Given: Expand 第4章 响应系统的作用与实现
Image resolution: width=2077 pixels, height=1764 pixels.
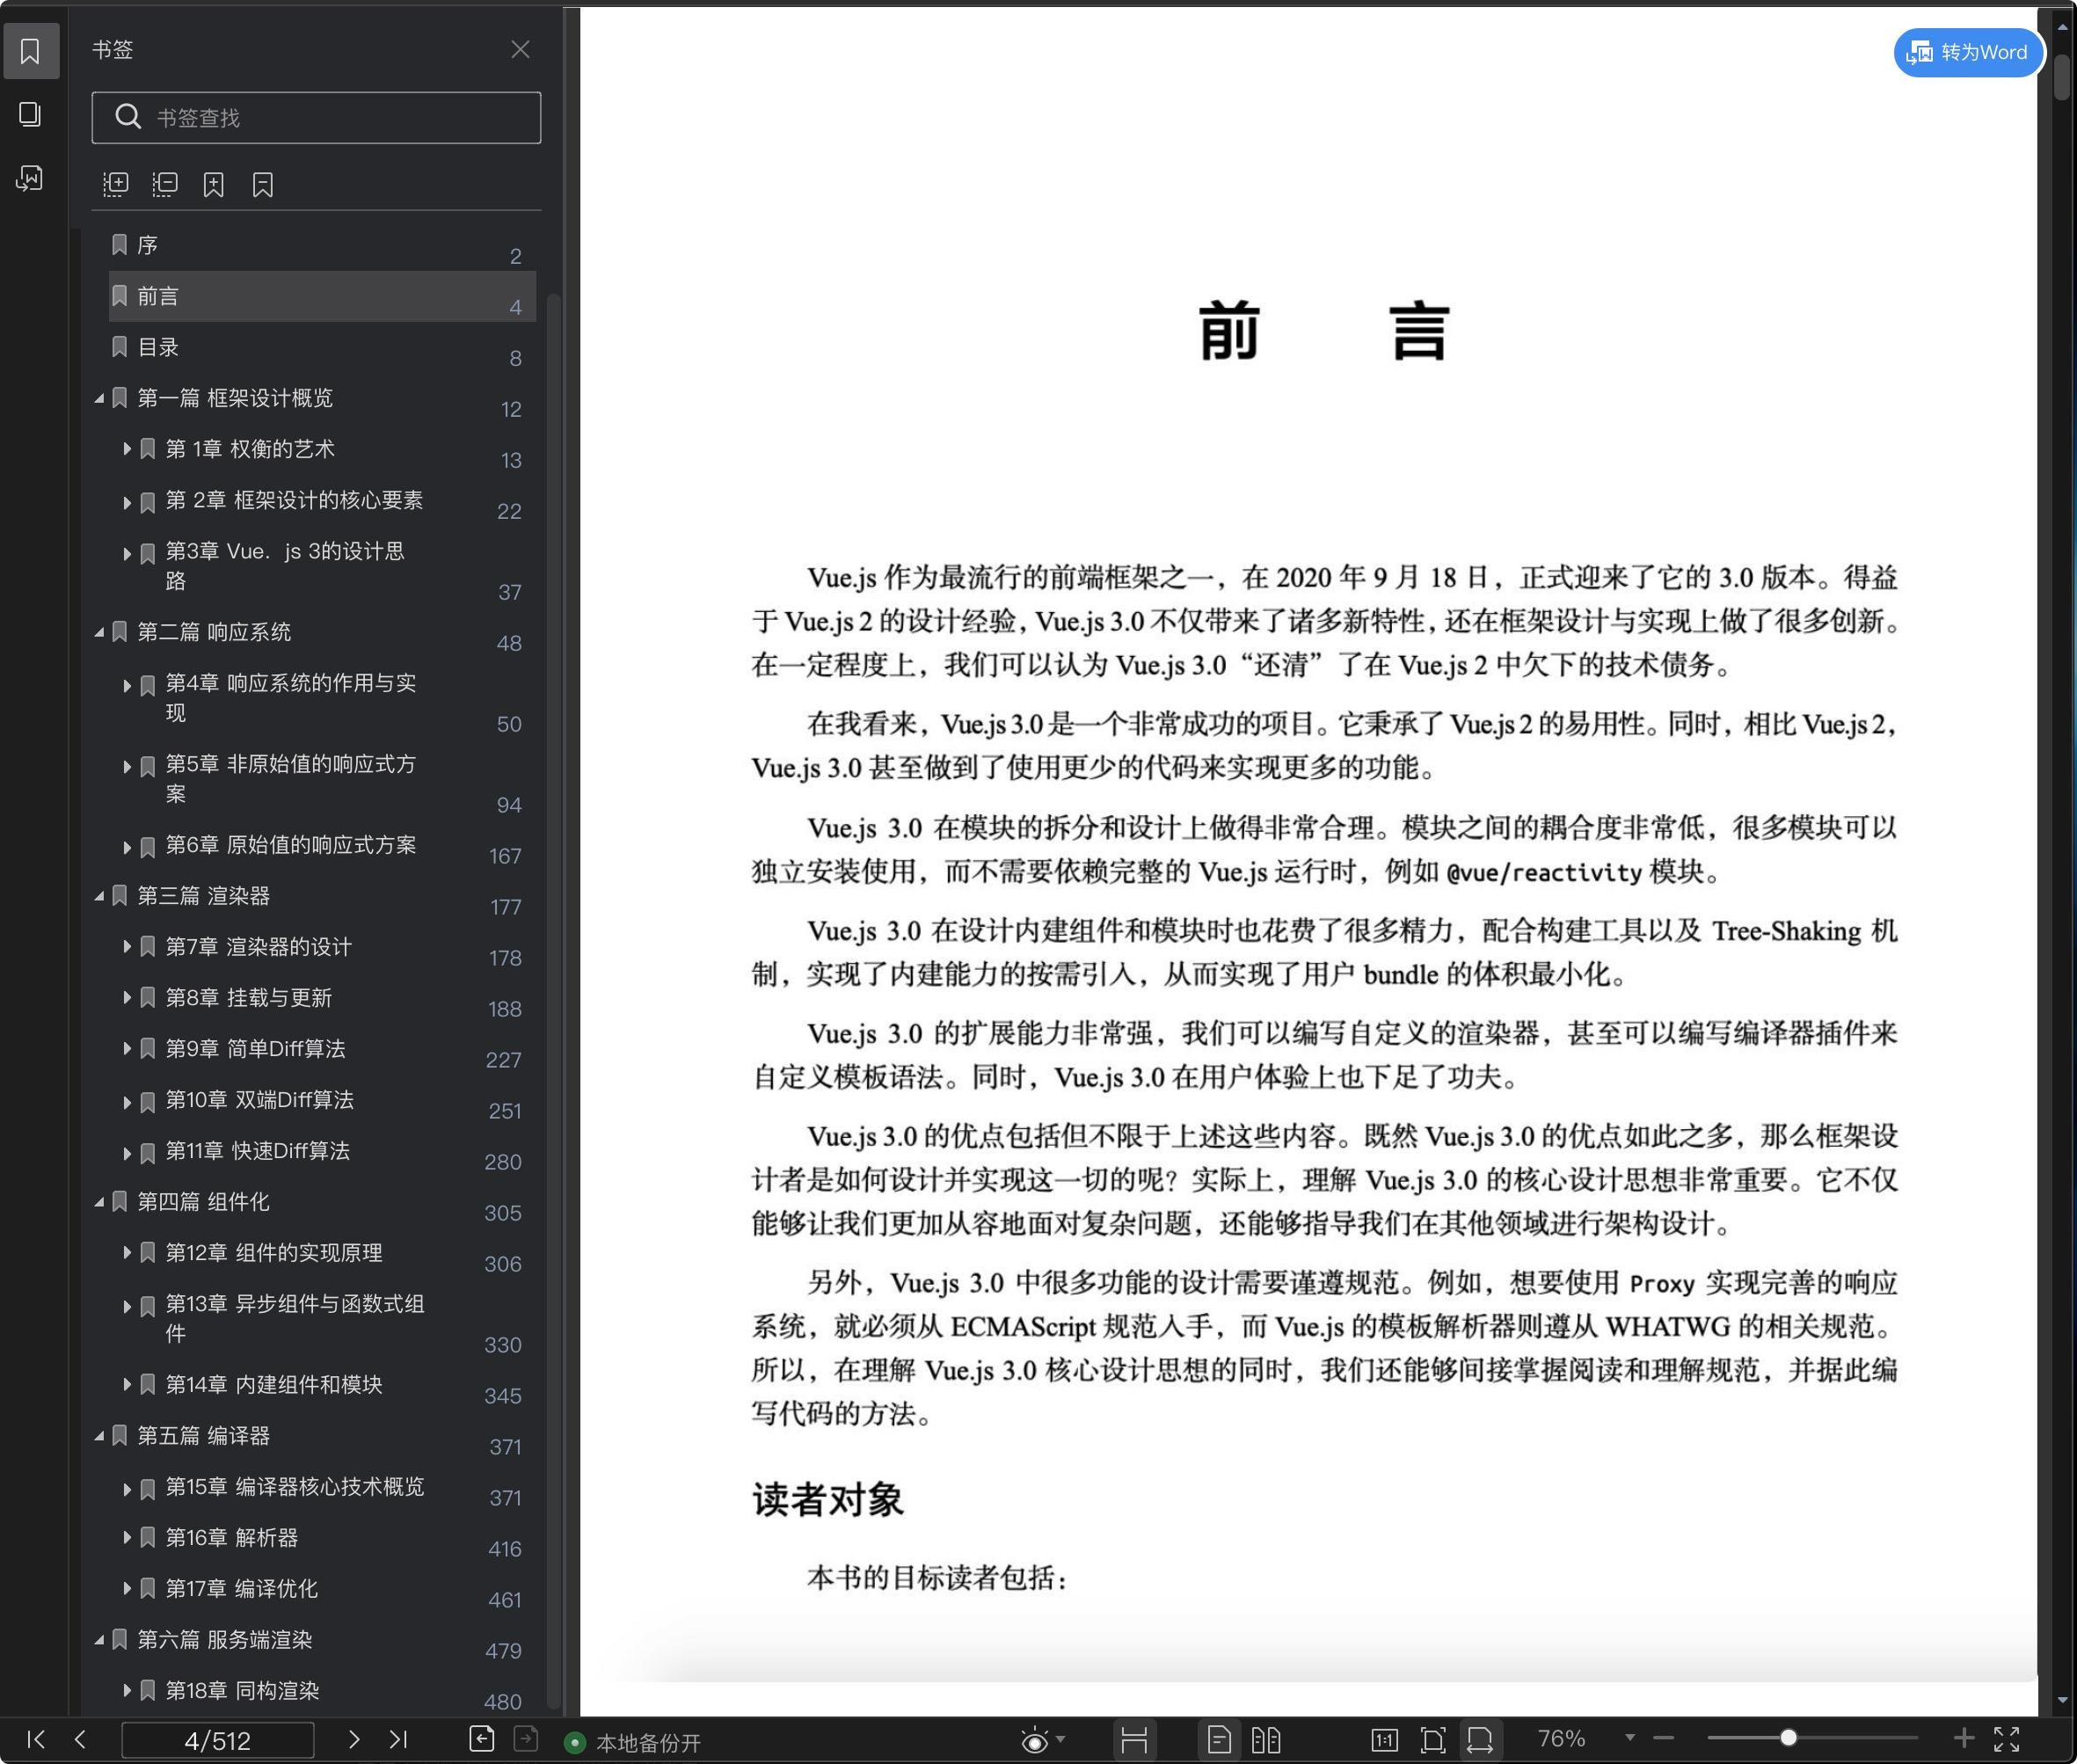Looking at the screenshot, I should pos(127,685).
